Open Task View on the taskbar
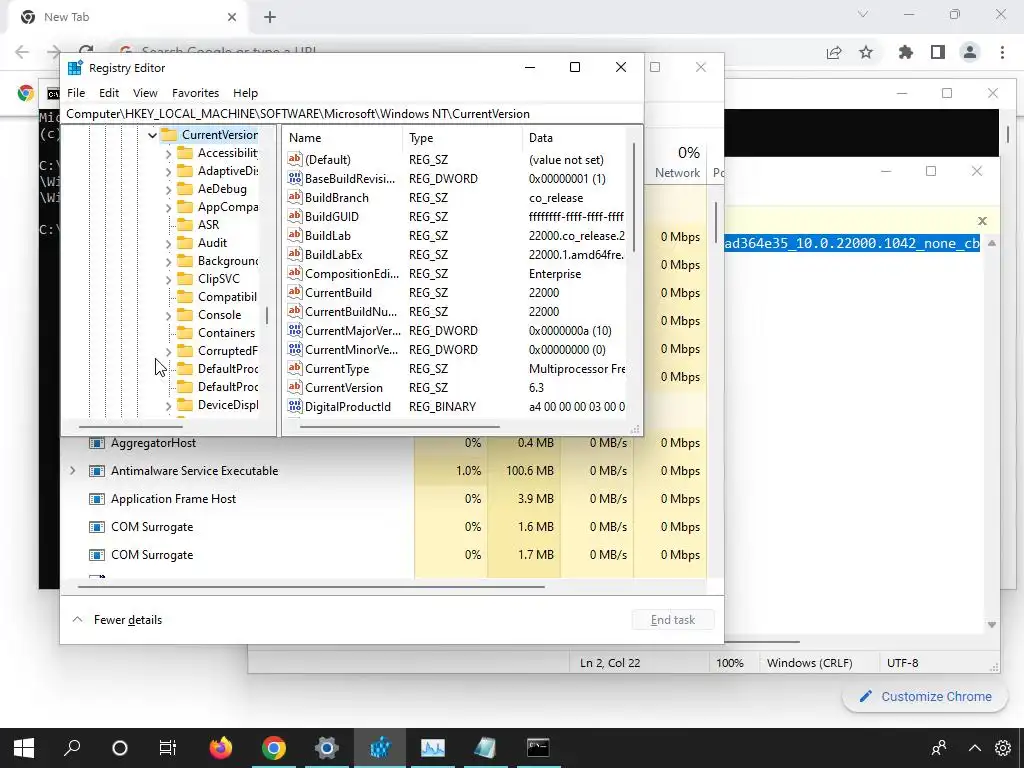This screenshot has width=1024, height=768. (x=168, y=748)
